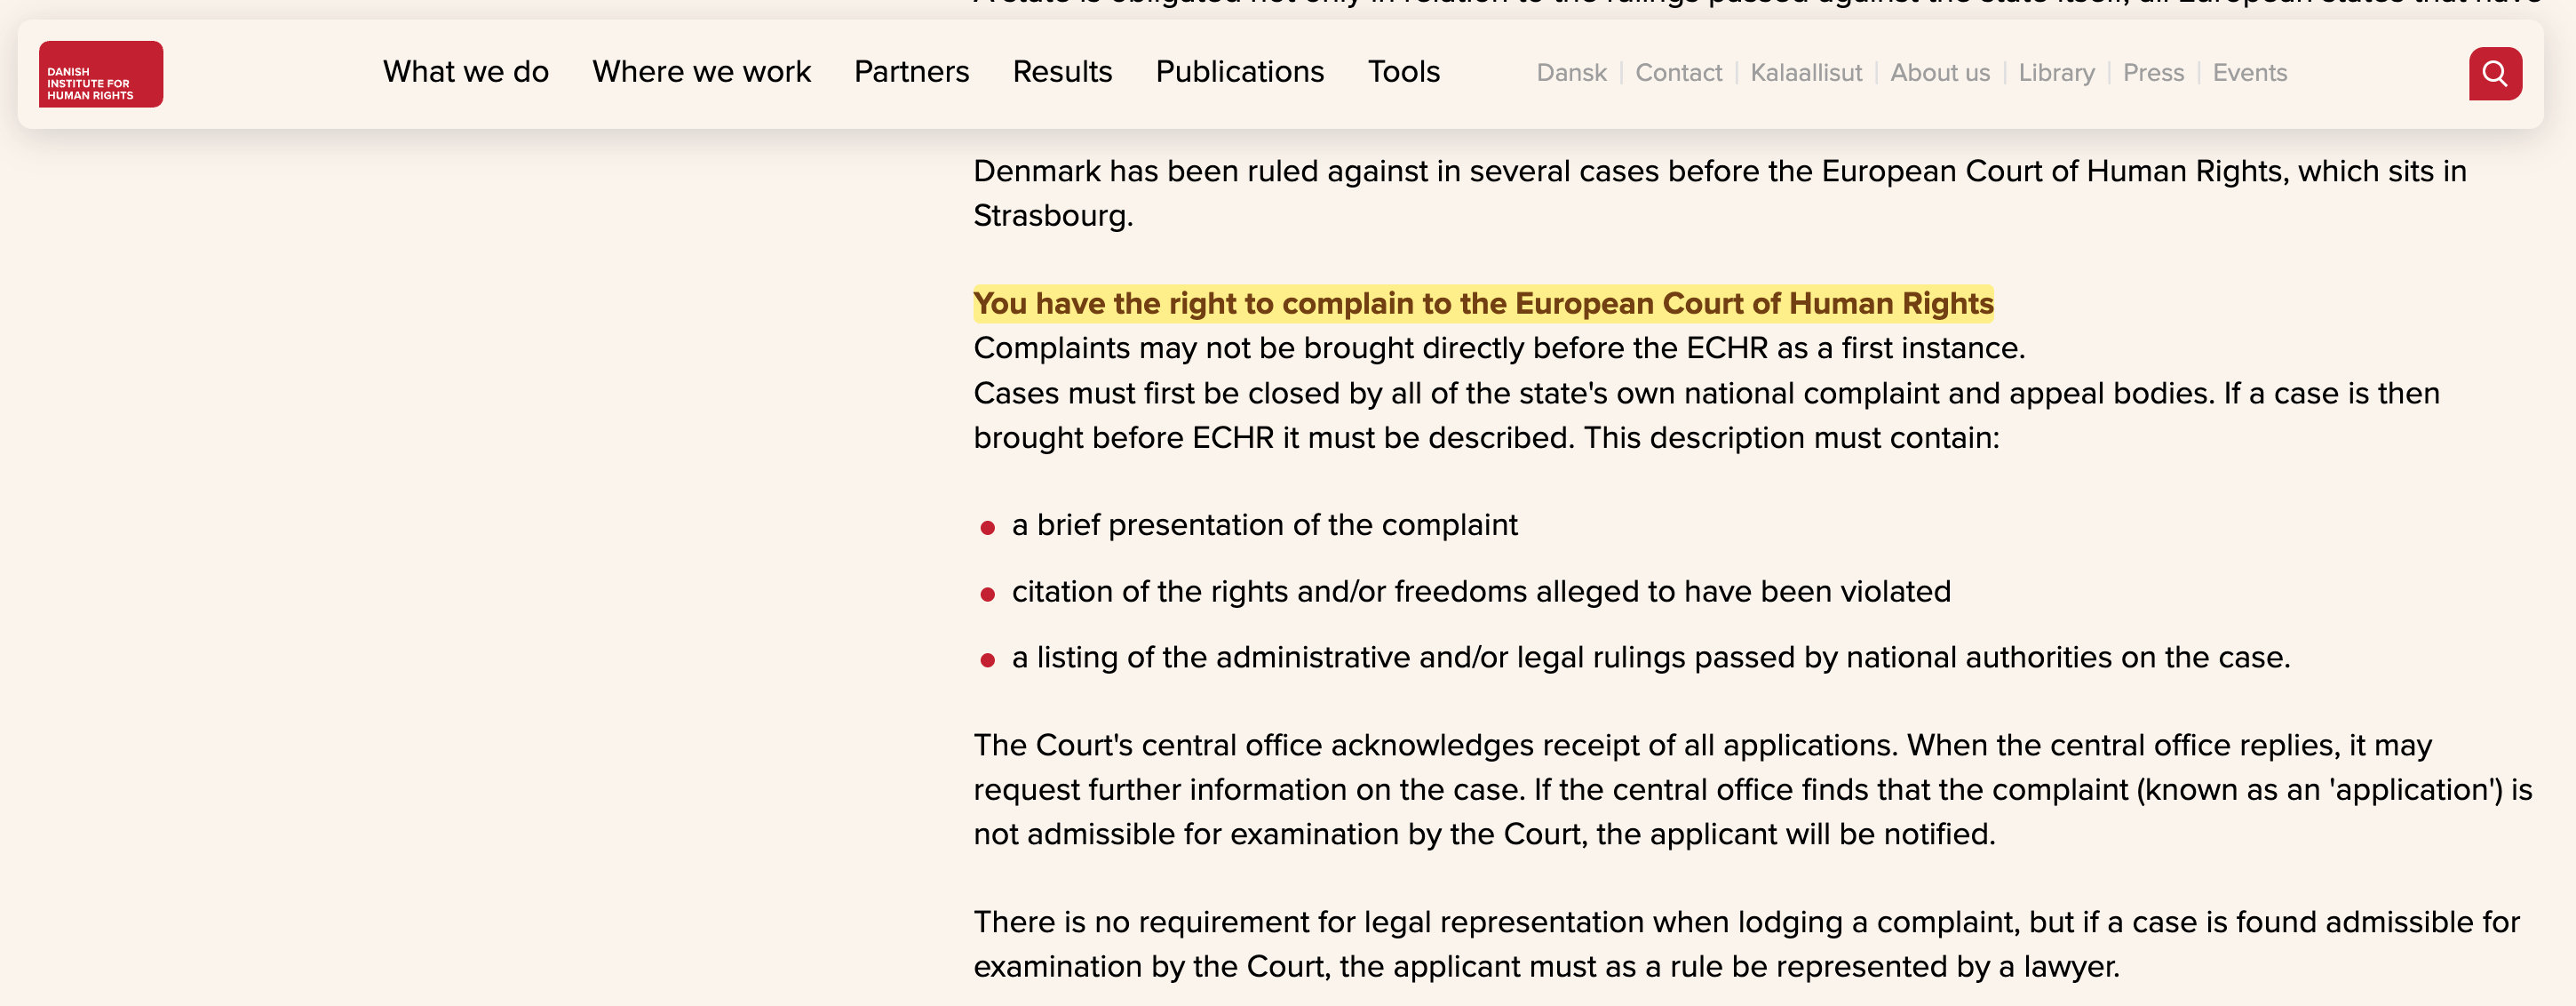2576x1006 pixels.
Task: Open the Publications menu item
Action: [x=1239, y=72]
